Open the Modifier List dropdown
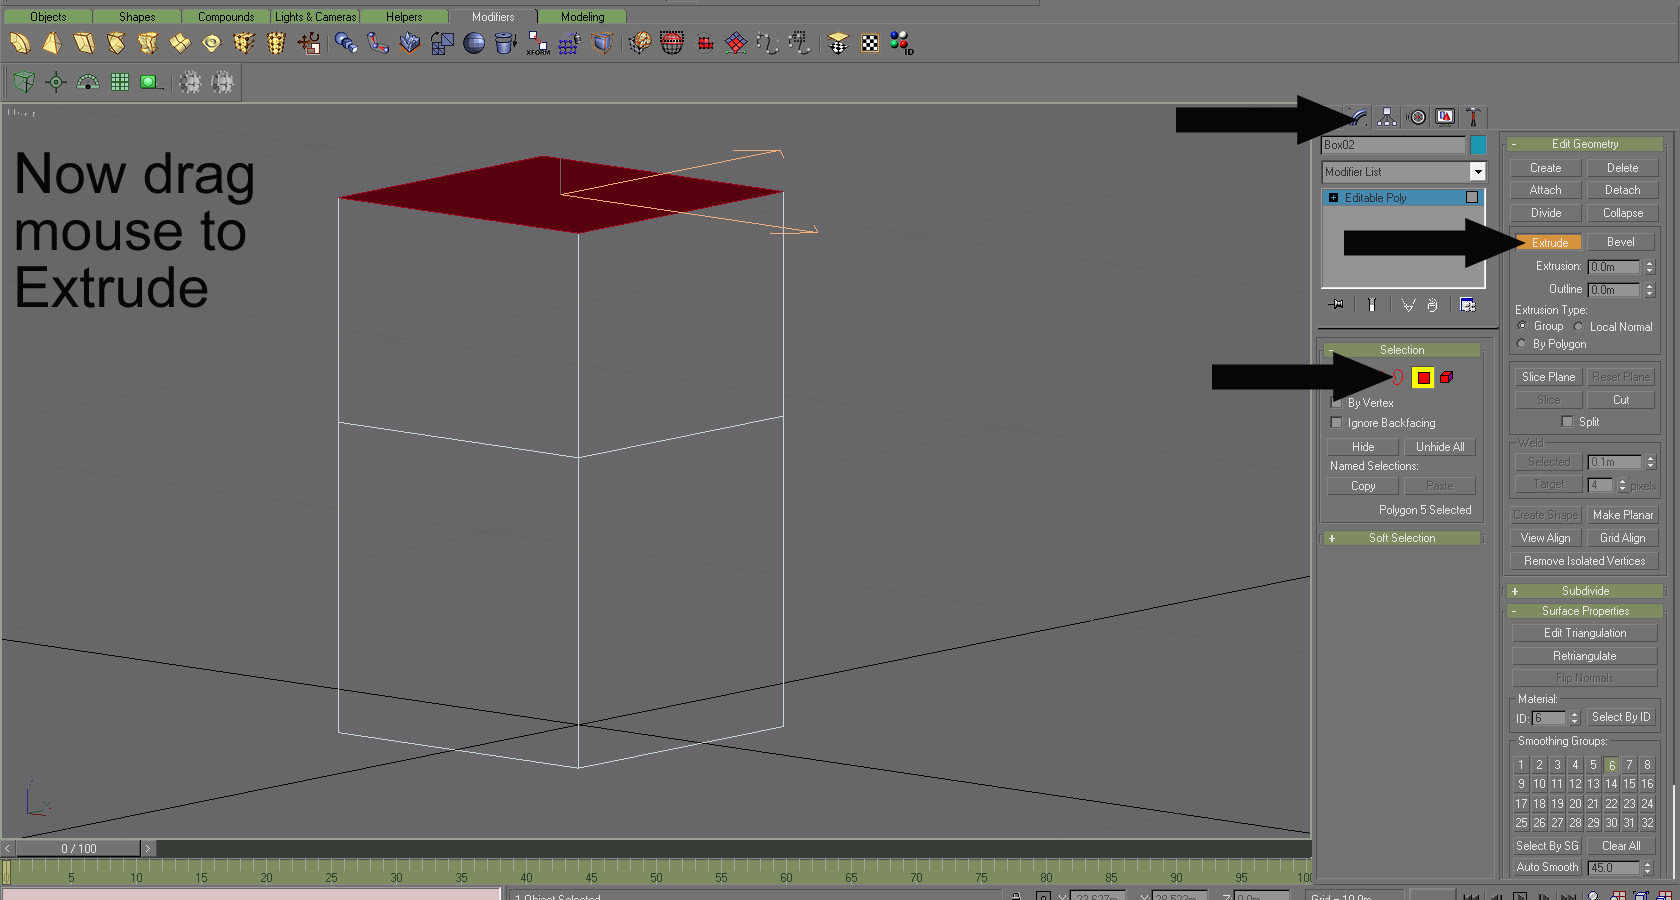The width and height of the screenshot is (1680, 900). point(1477,172)
